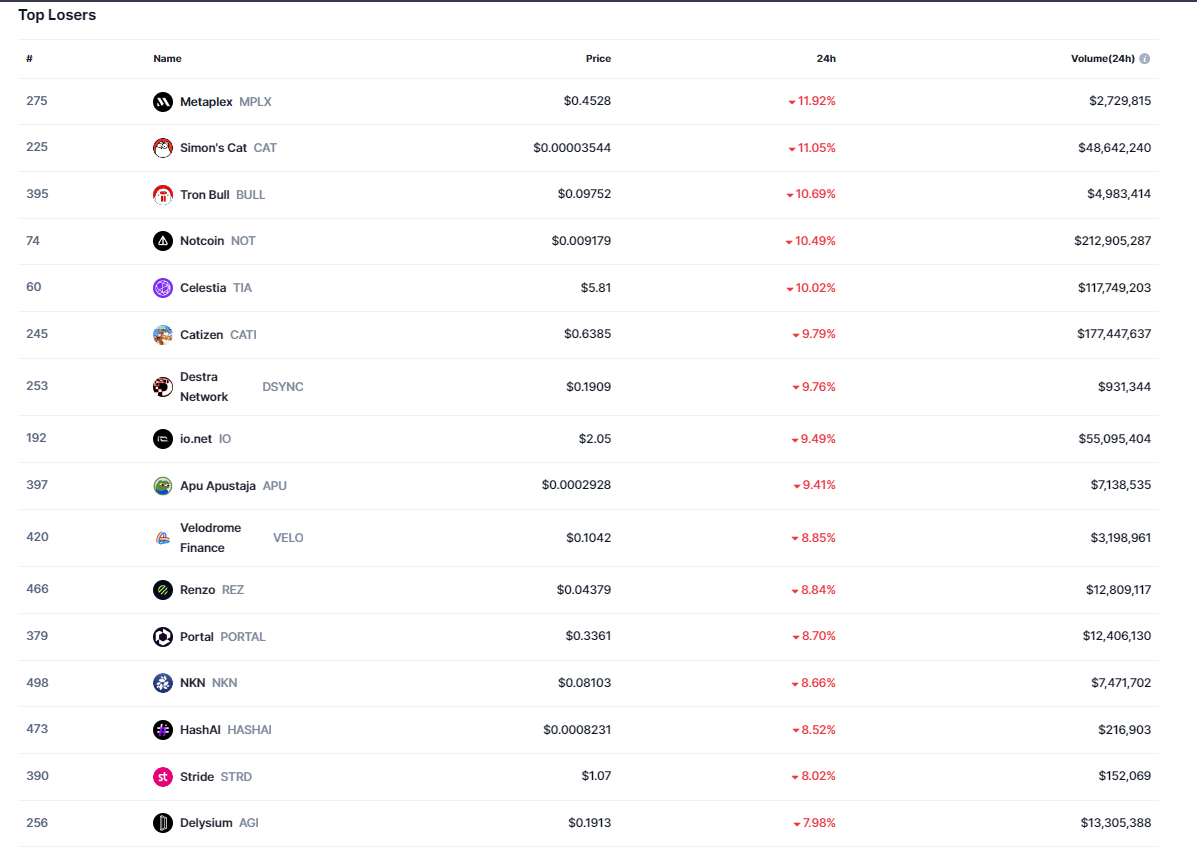Click the Notcoin triangle logo icon

pyautogui.click(x=163, y=241)
